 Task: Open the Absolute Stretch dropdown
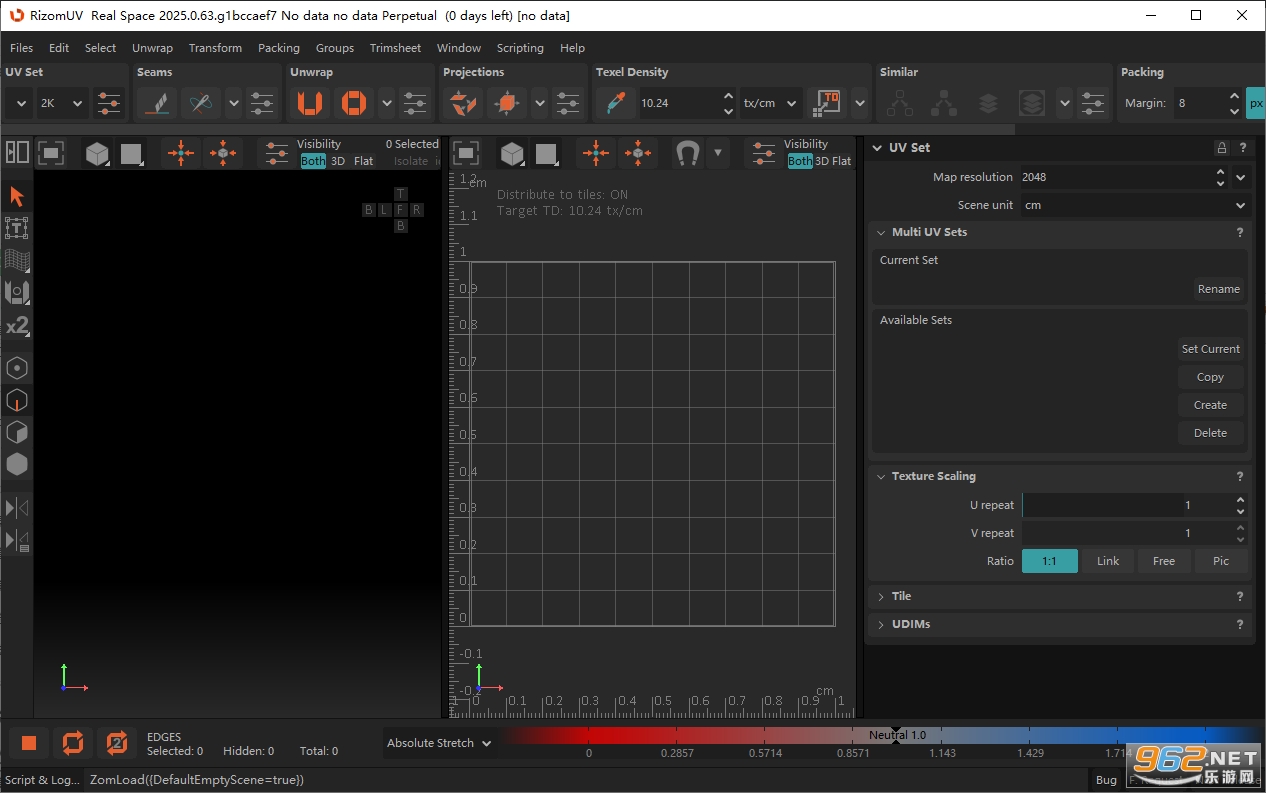pyautogui.click(x=440, y=743)
